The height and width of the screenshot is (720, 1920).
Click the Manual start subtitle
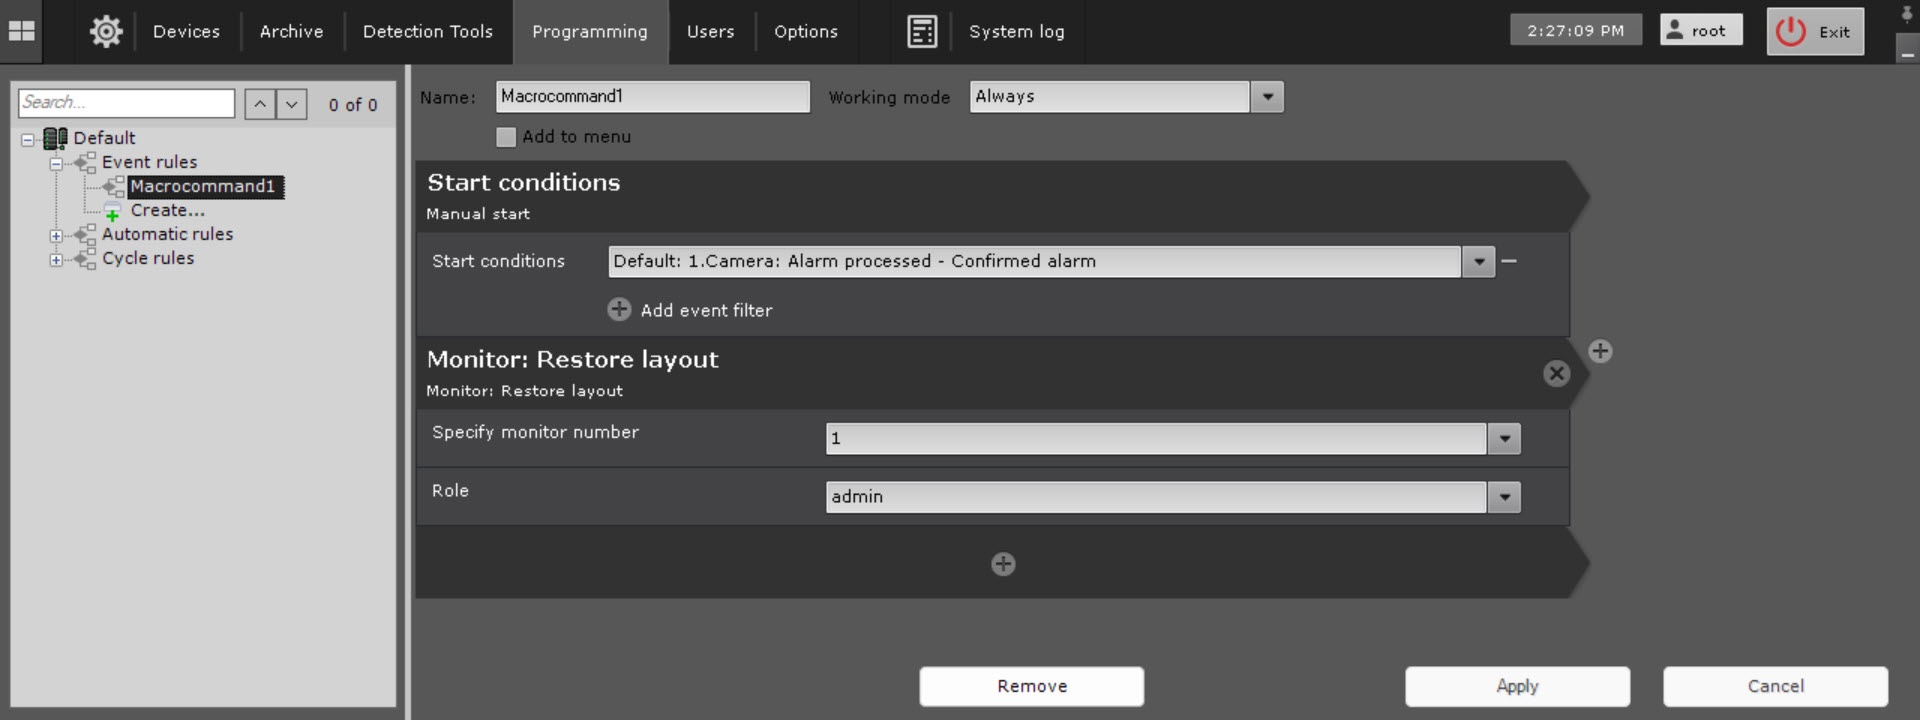[478, 214]
